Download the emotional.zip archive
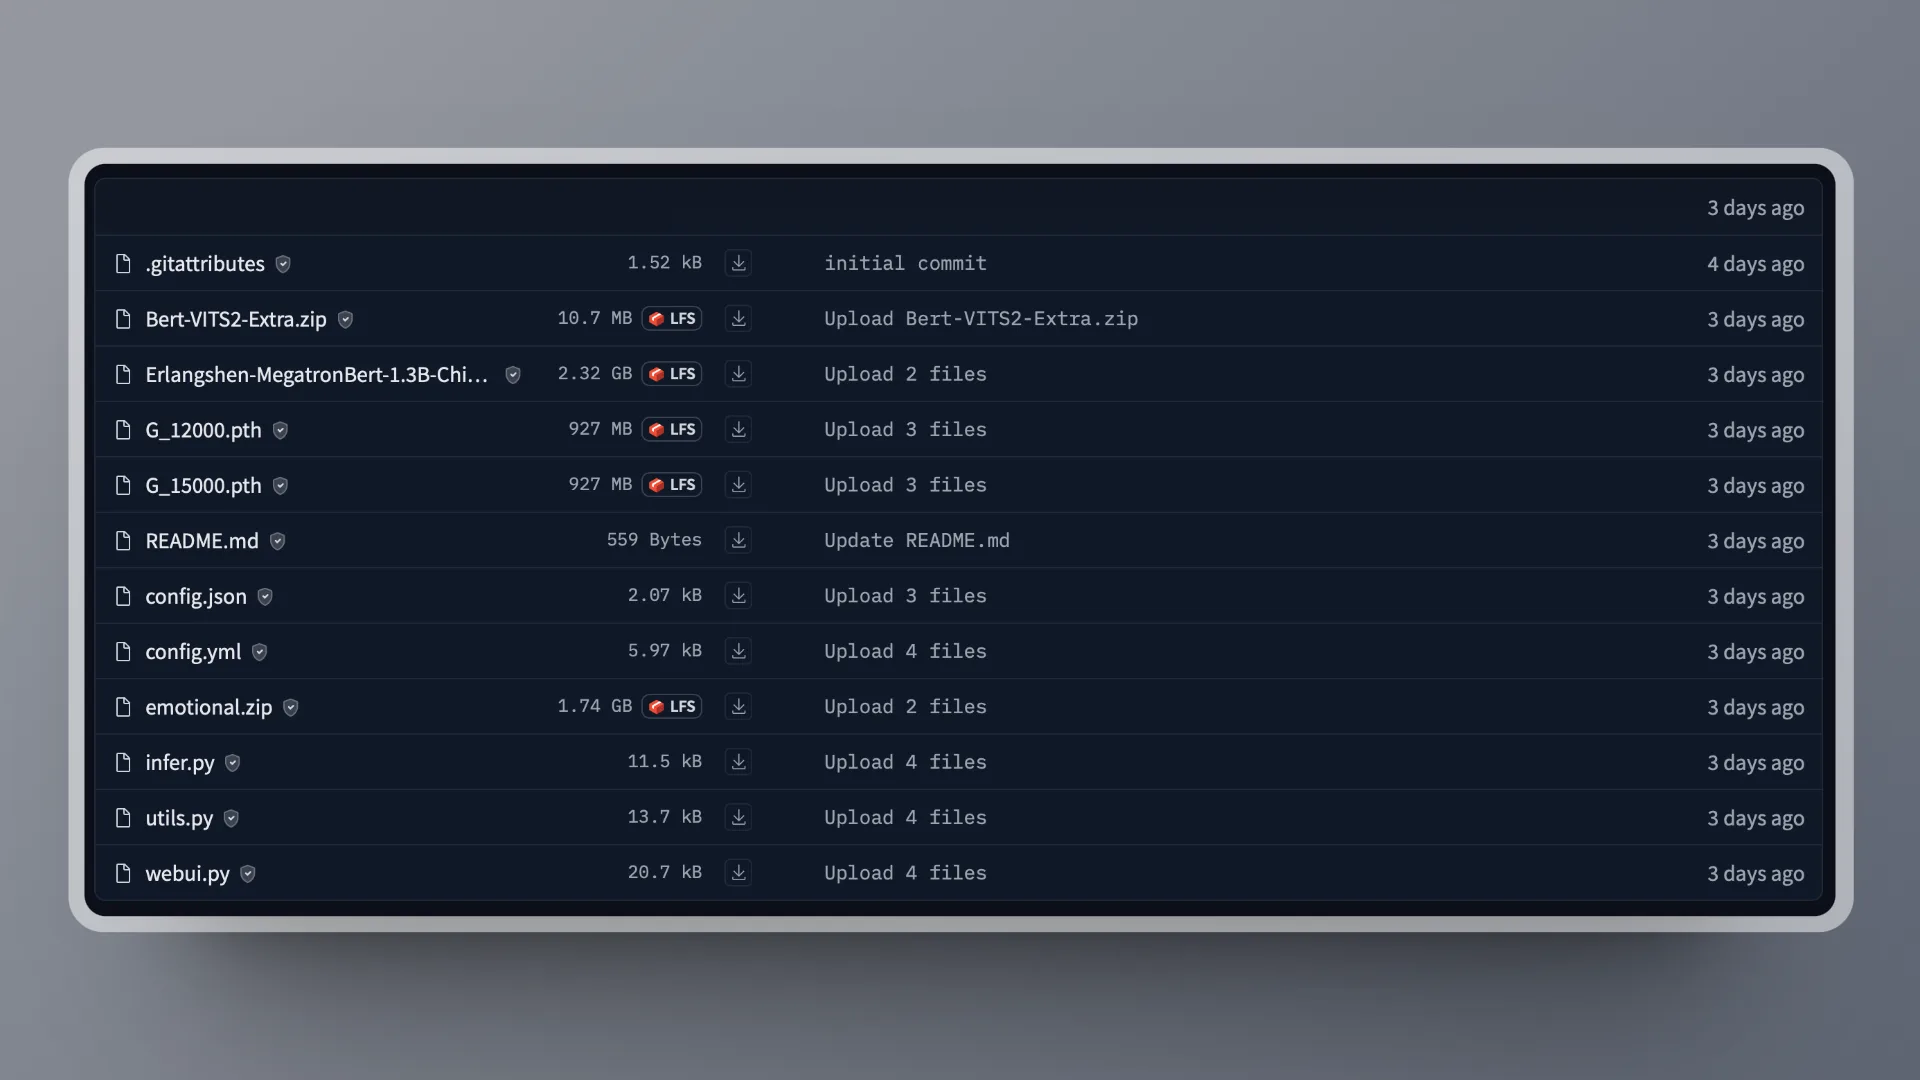1920x1080 pixels. pyautogui.click(x=738, y=707)
